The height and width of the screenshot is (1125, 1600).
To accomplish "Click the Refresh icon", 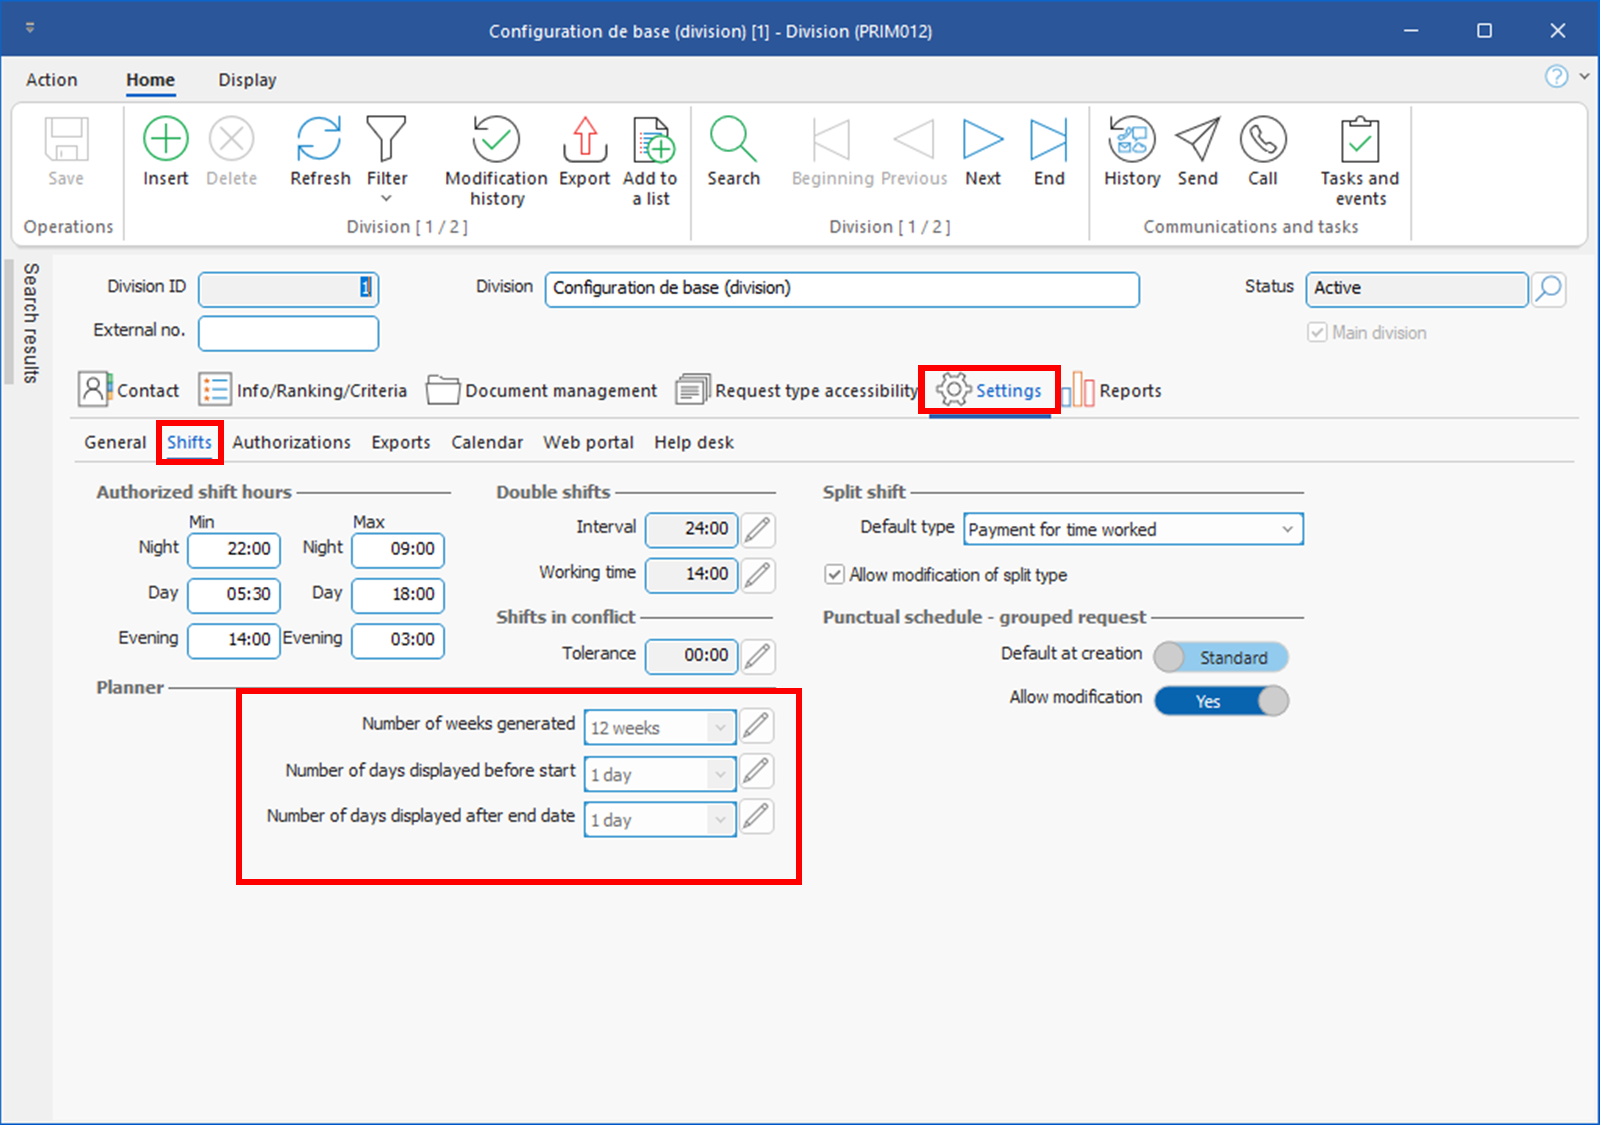I will coord(319,140).
